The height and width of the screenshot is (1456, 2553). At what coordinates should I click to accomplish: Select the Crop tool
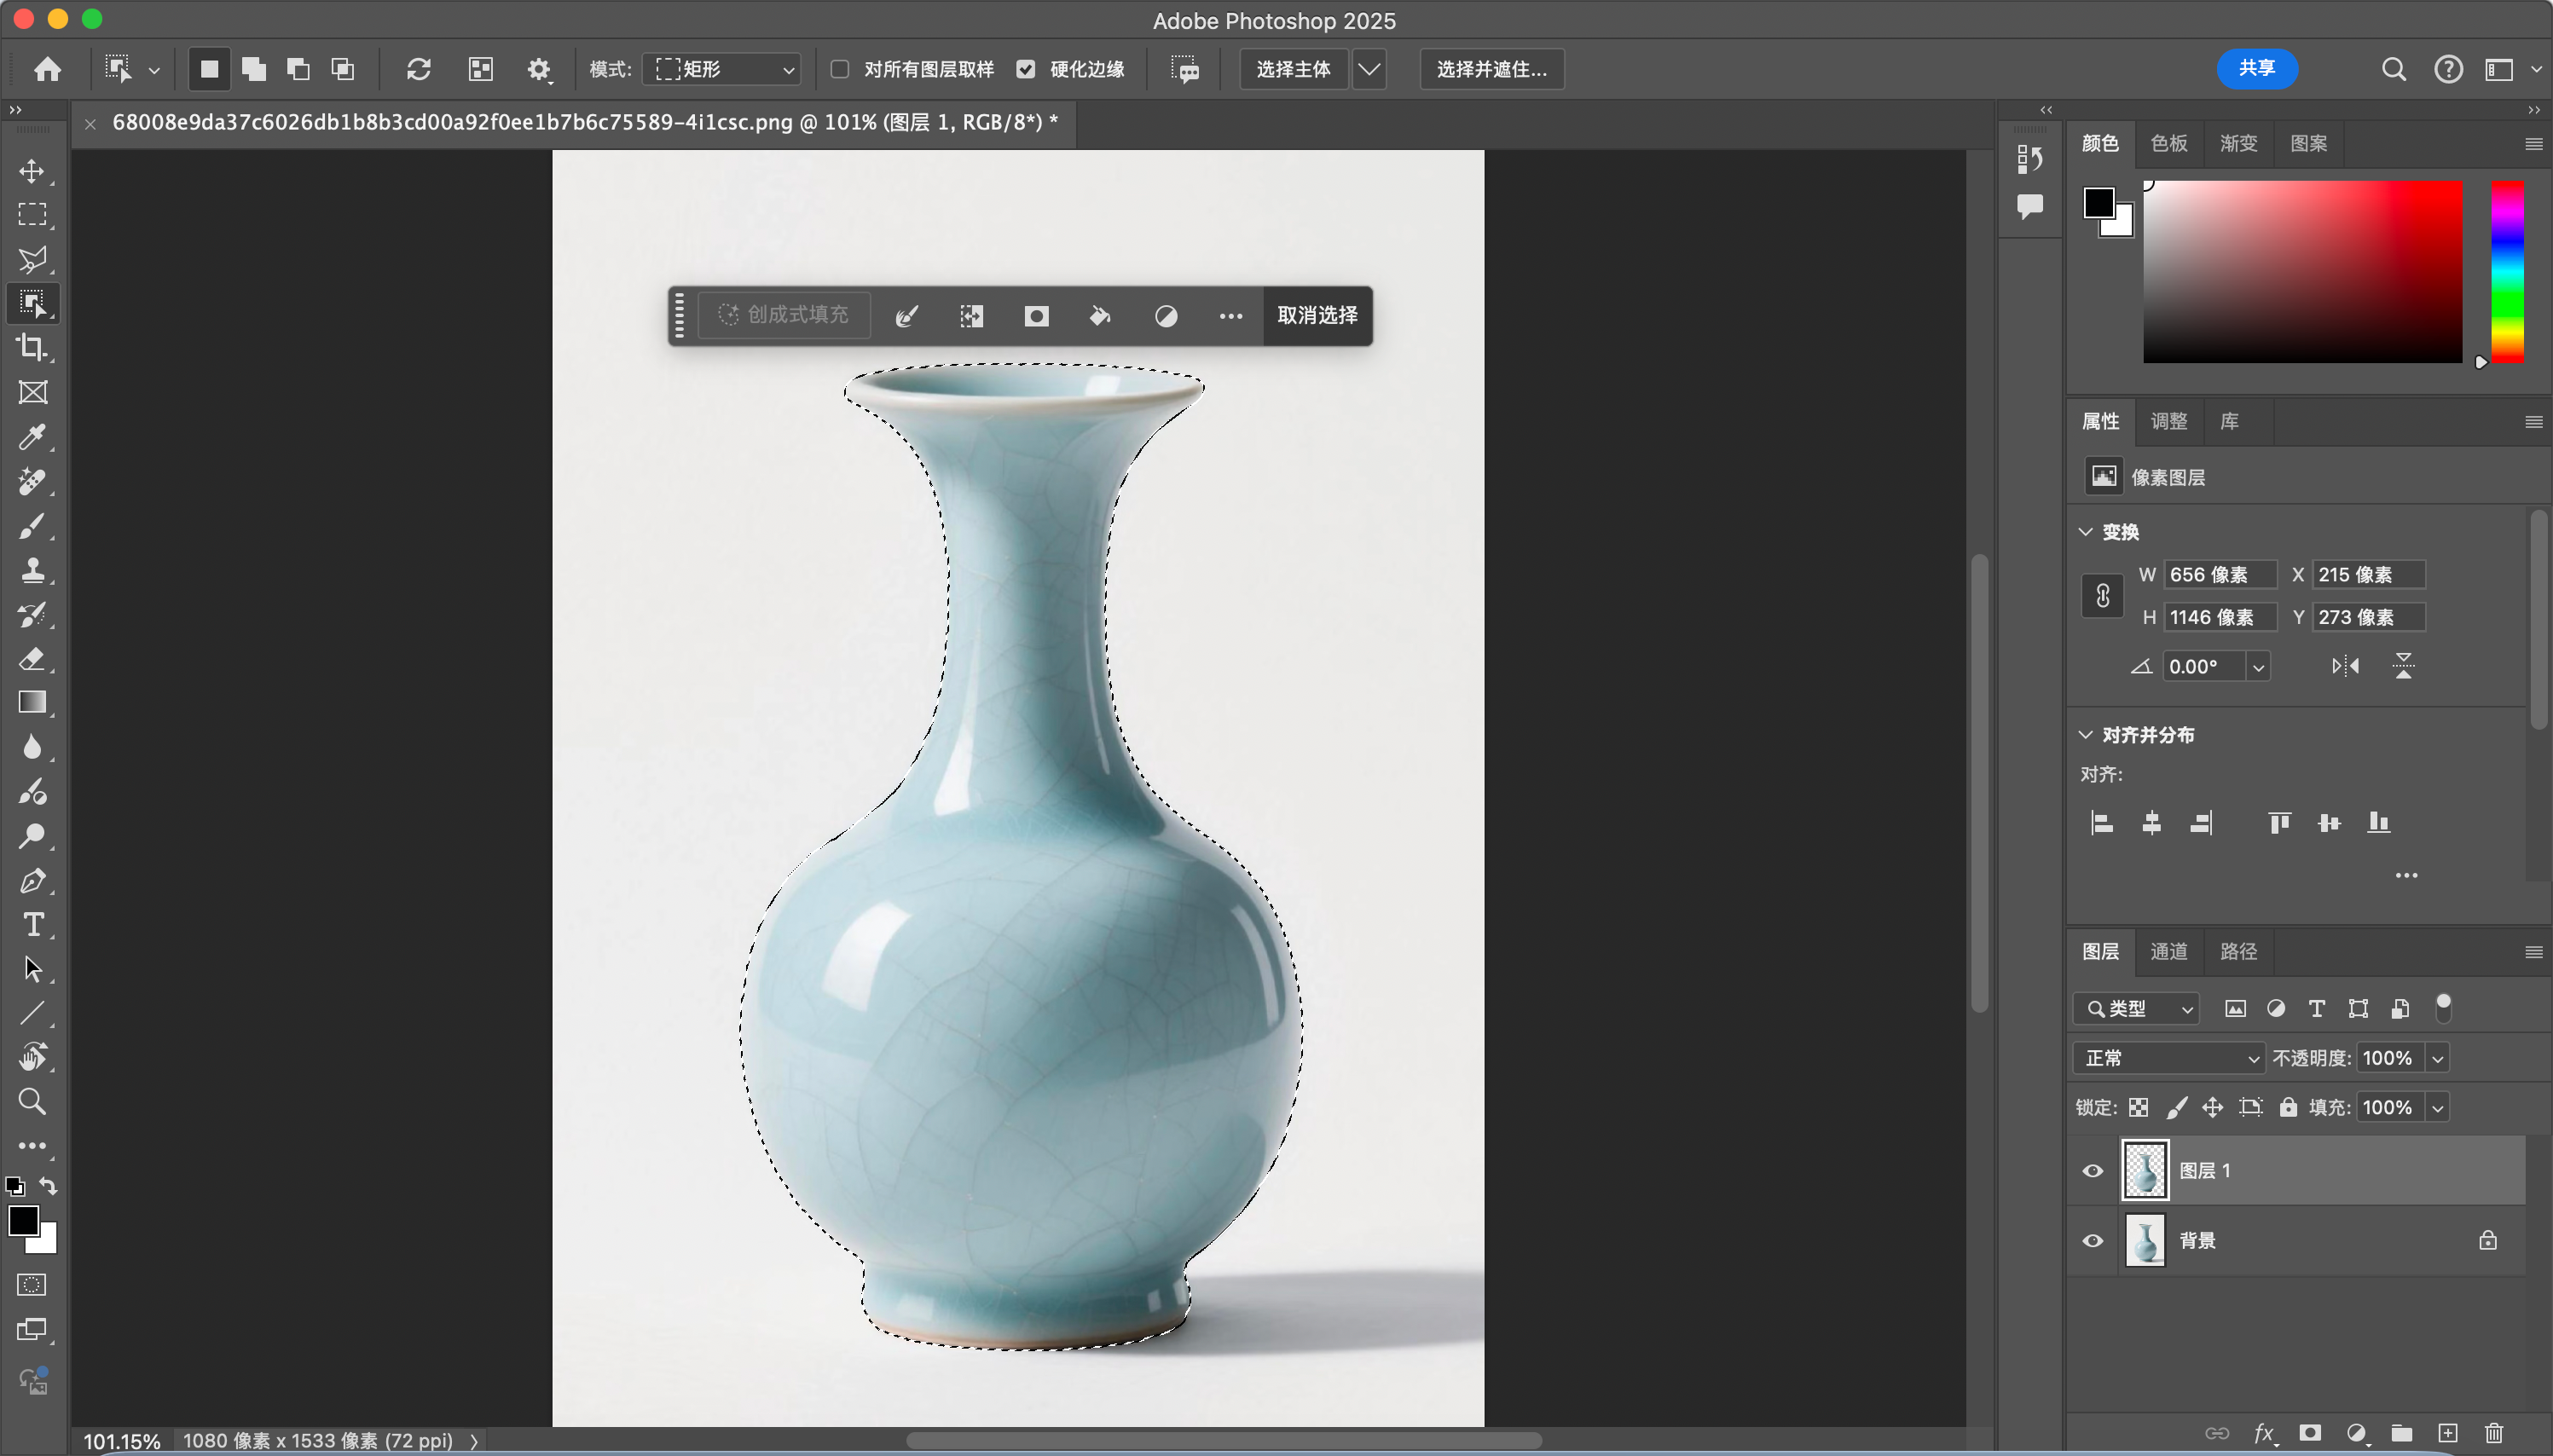[32, 348]
